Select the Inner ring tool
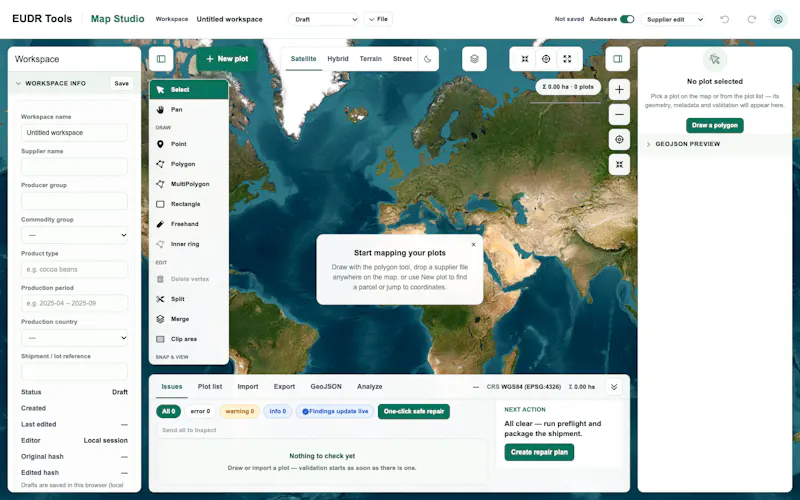The height and width of the screenshot is (500, 800). pyautogui.click(x=188, y=244)
